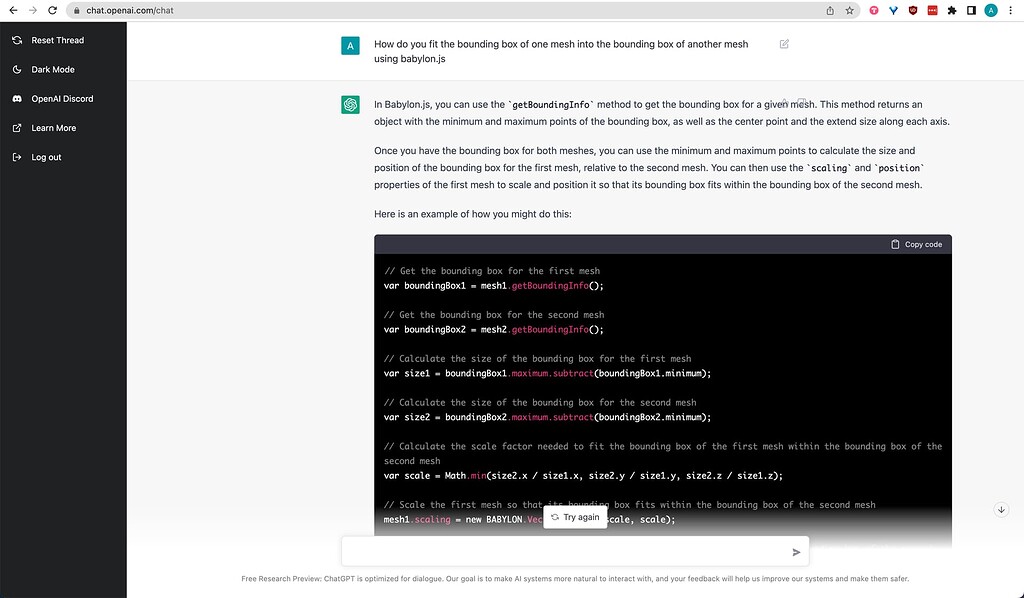Click the scroll-to-bottom arrow button
This screenshot has width=1024, height=598.
coord(1001,510)
